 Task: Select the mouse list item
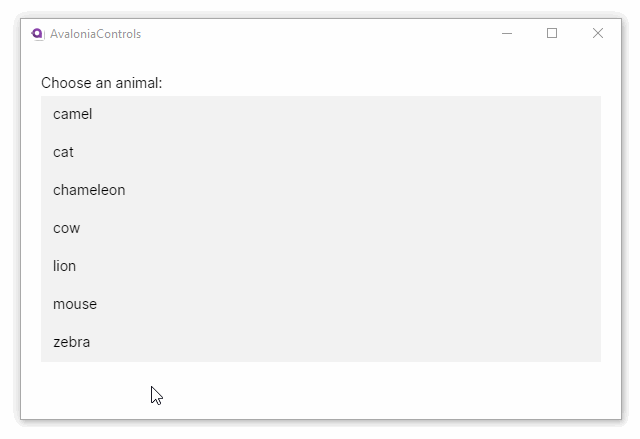(x=75, y=304)
